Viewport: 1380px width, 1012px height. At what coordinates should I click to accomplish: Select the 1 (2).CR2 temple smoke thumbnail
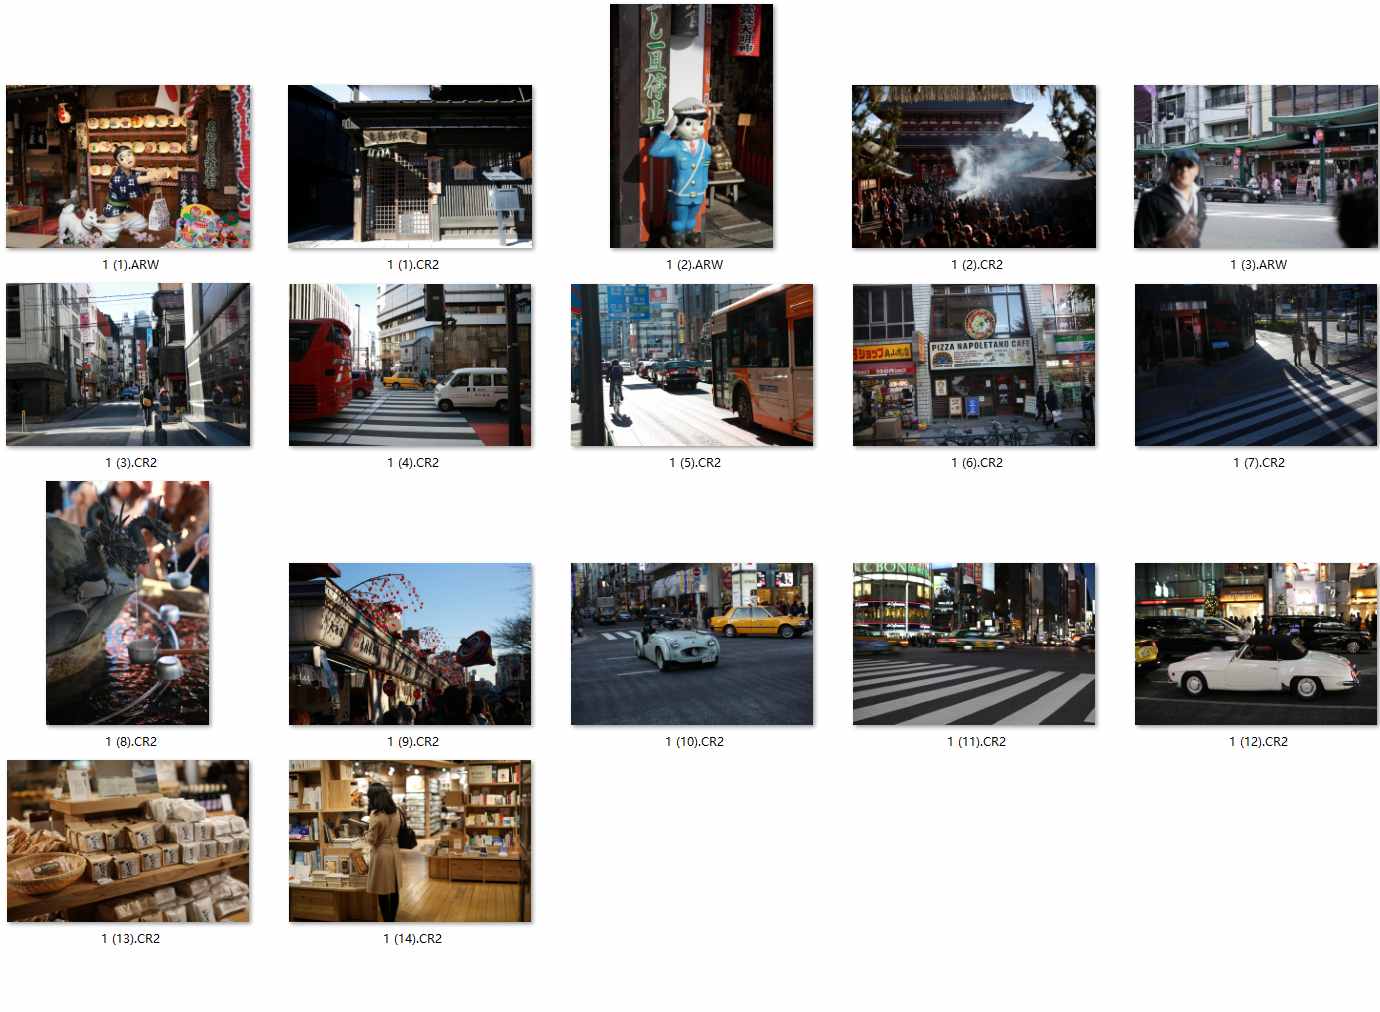pos(974,166)
